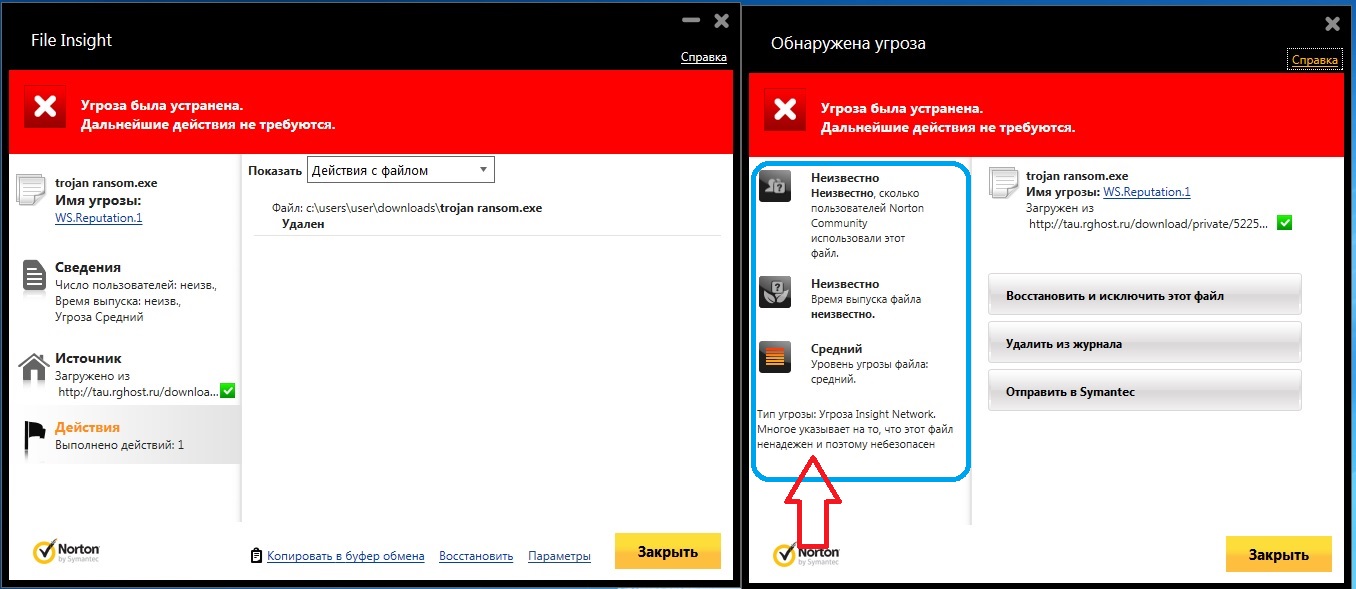Click the Сведения document icon
Screen dimensions: 1356x589
35,277
